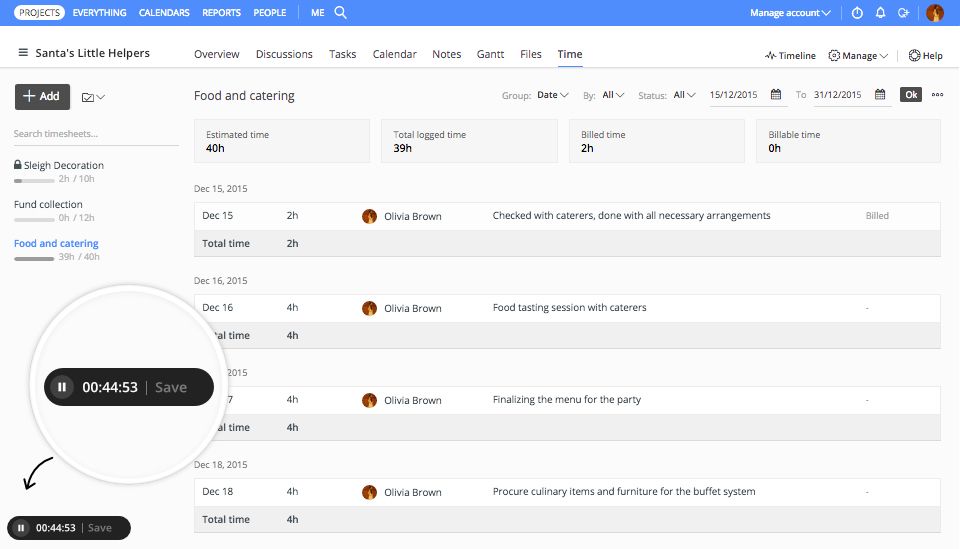This screenshot has height=549, width=960.
Task: Select the Fund collection timesheet
Action: click(x=48, y=204)
